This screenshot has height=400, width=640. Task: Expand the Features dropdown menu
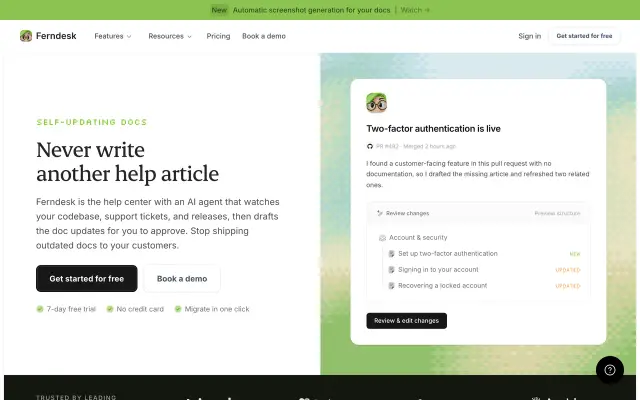pyautogui.click(x=113, y=36)
